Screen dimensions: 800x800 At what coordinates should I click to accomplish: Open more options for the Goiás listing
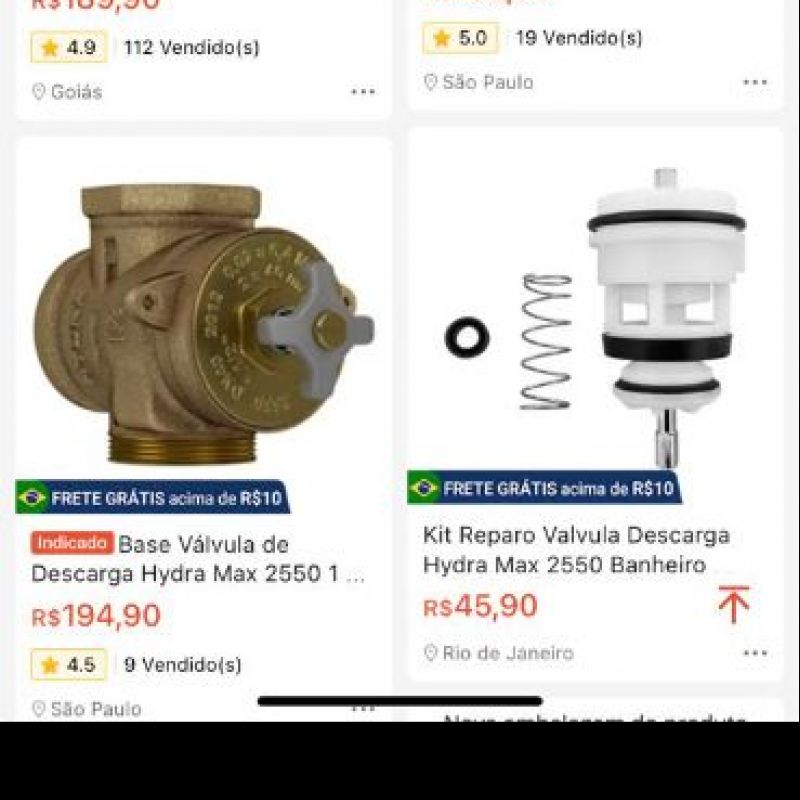point(363,92)
